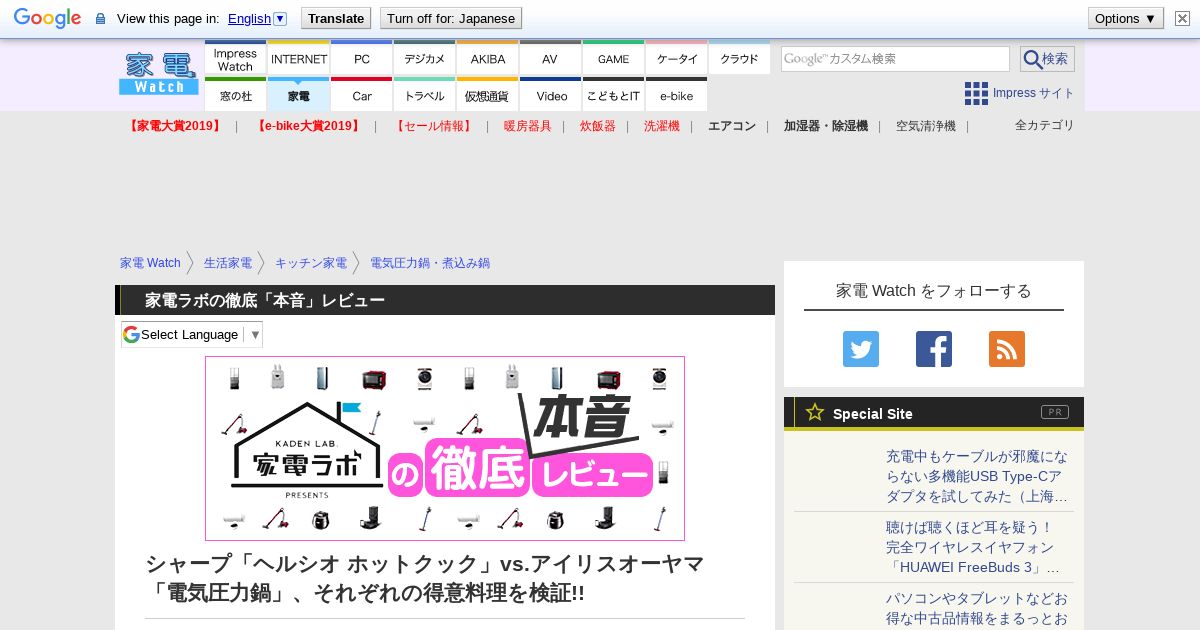Image resolution: width=1200 pixels, height=630 pixels.
Task: Open the PC tab
Action: point(362,59)
